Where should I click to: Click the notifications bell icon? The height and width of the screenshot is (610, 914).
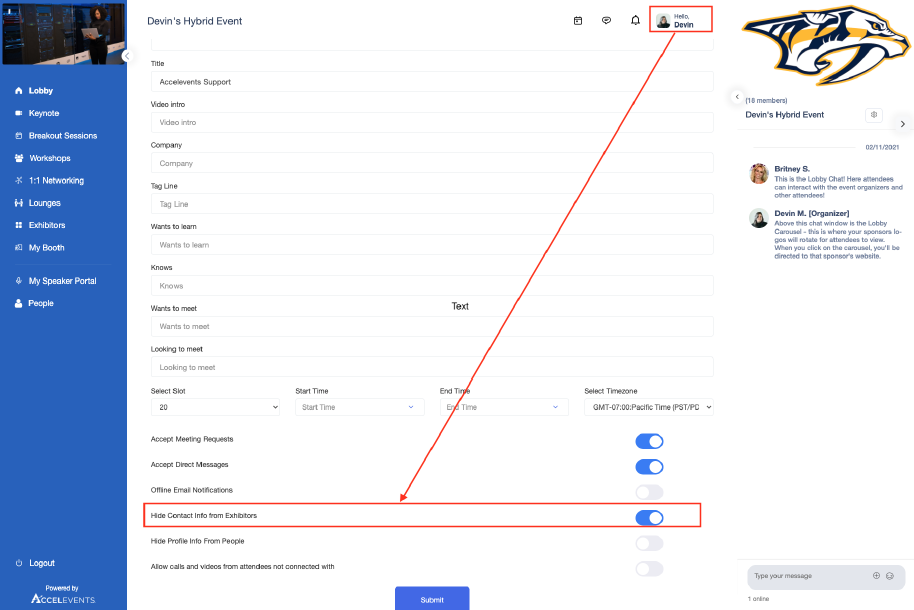(635, 20)
